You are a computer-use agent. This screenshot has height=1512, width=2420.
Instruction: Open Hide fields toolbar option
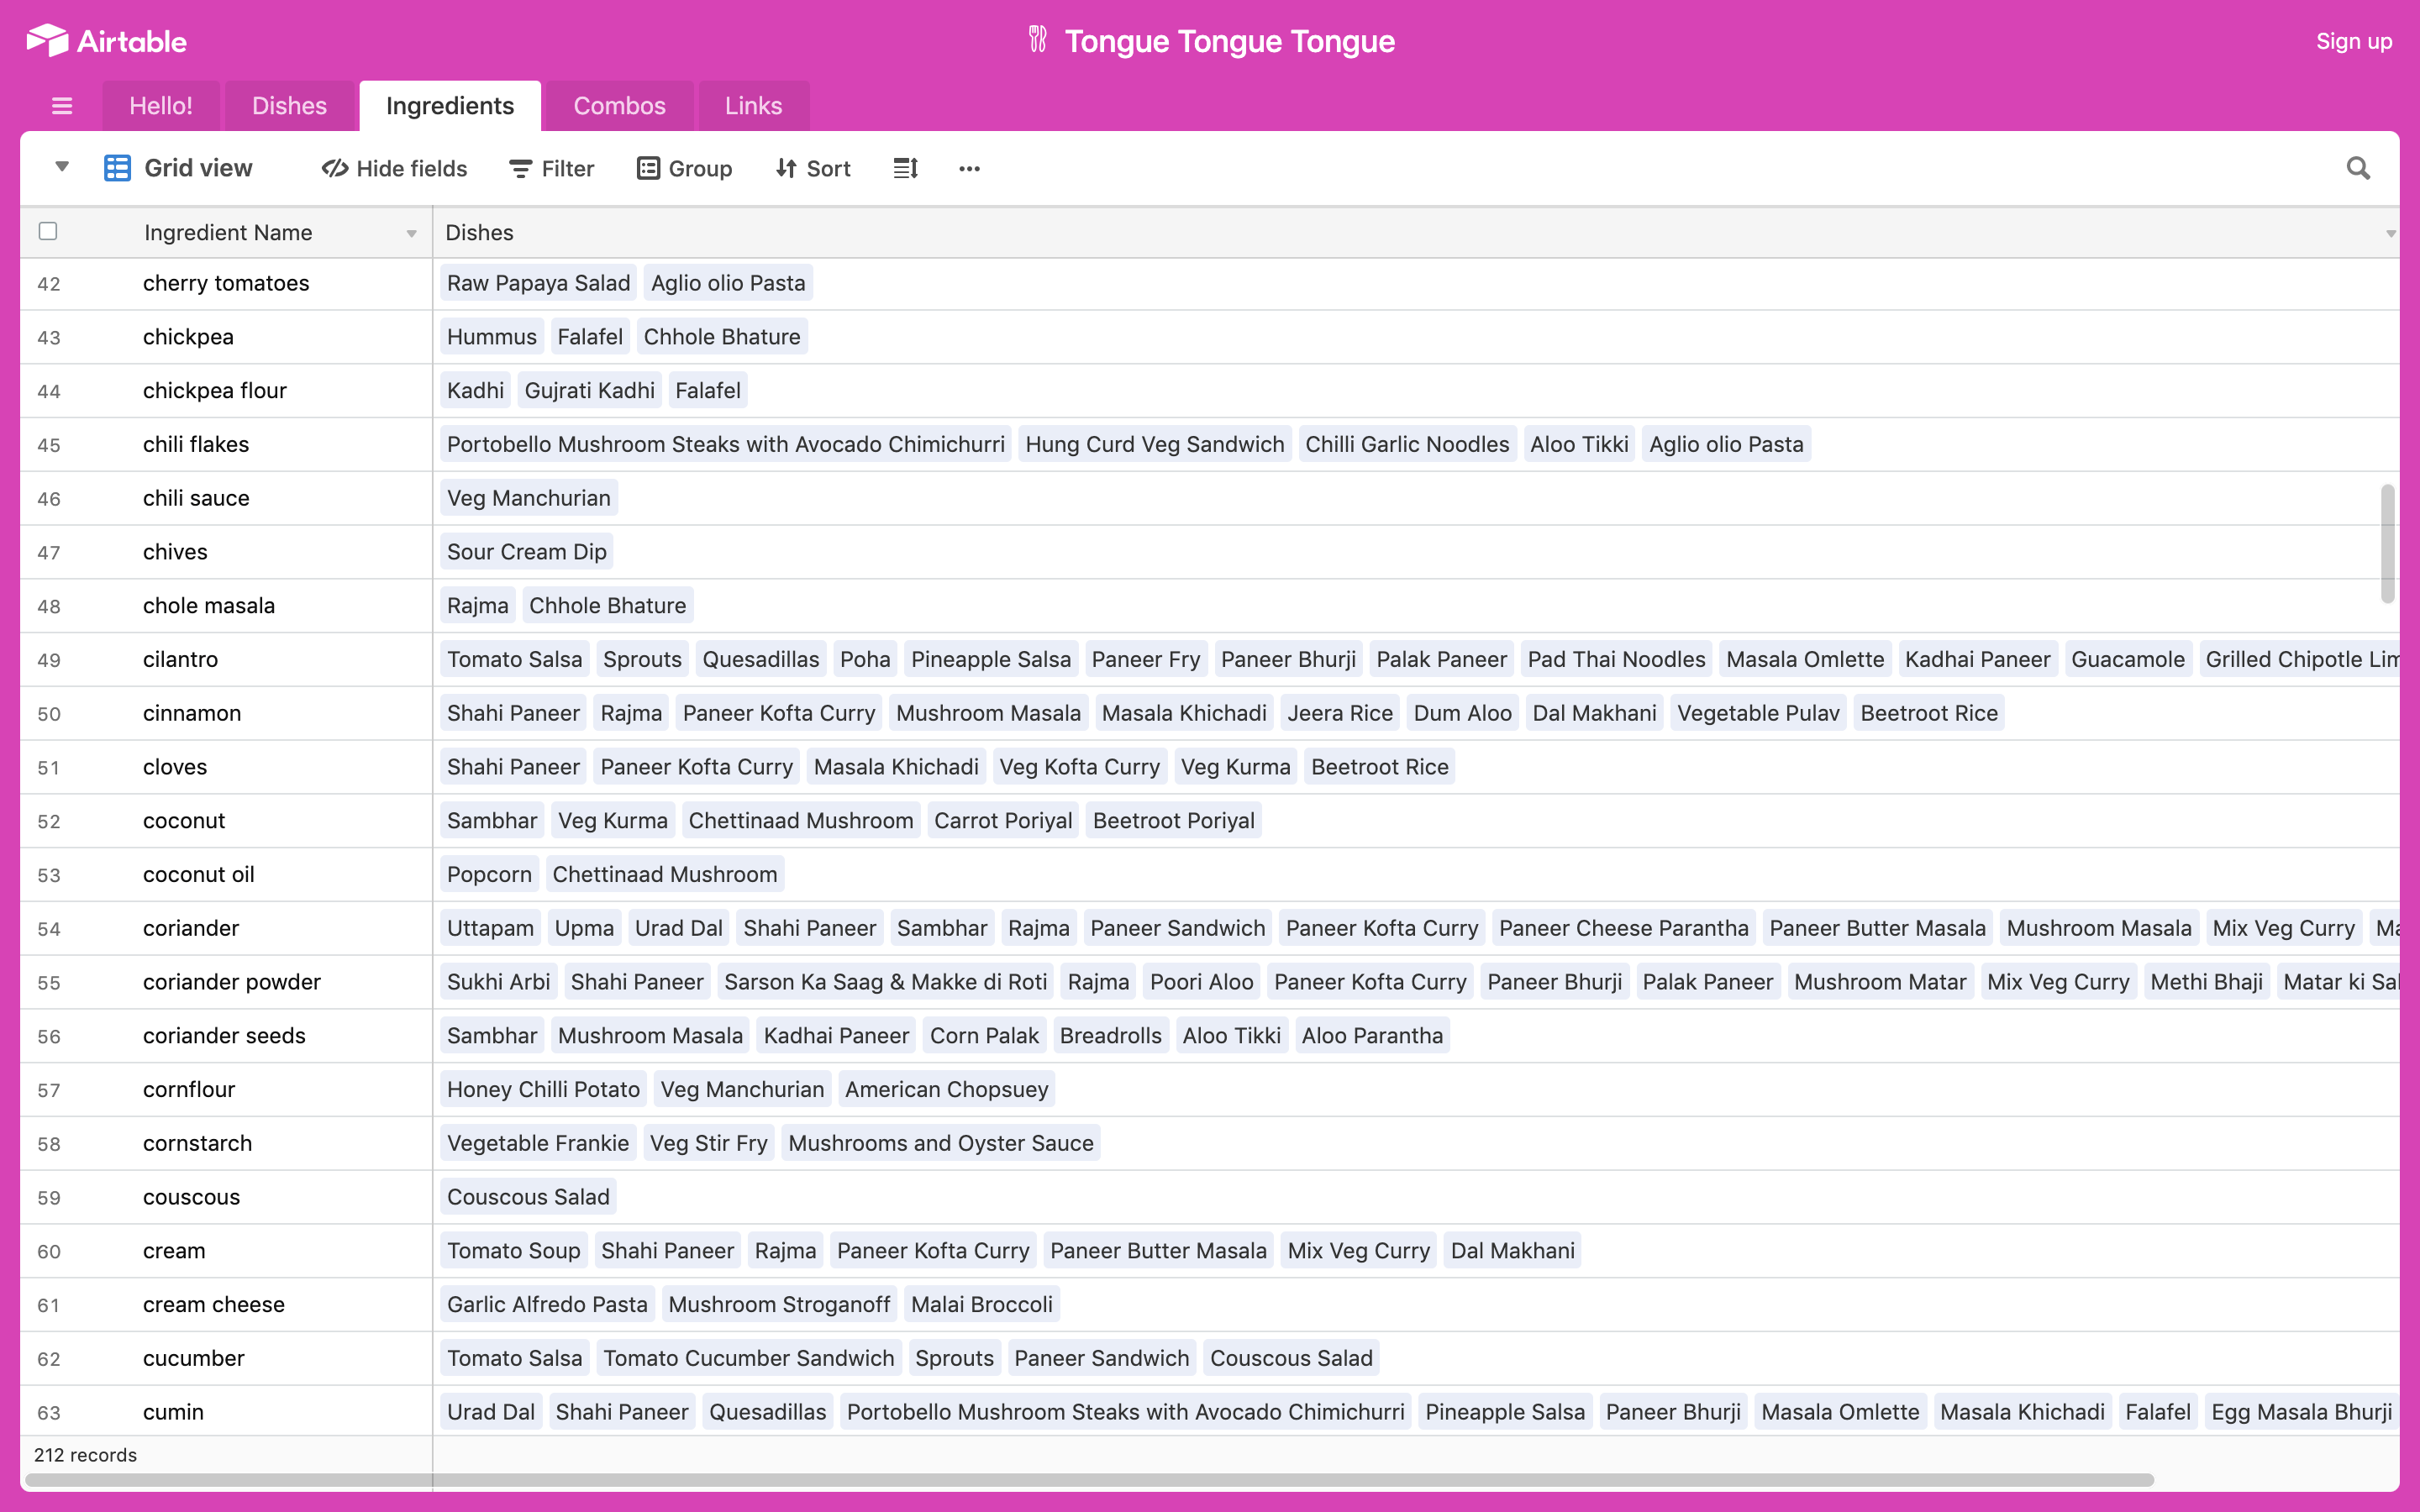(395, 168)
